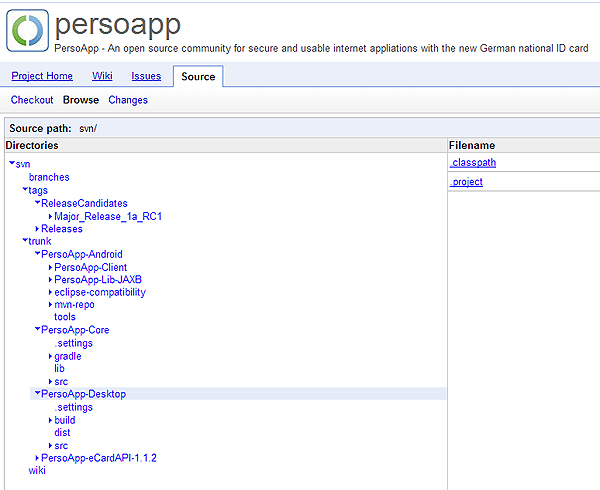The image size is (600, 490).
Task: Open the Changes sub-navigation link
Action: (128, 100)
